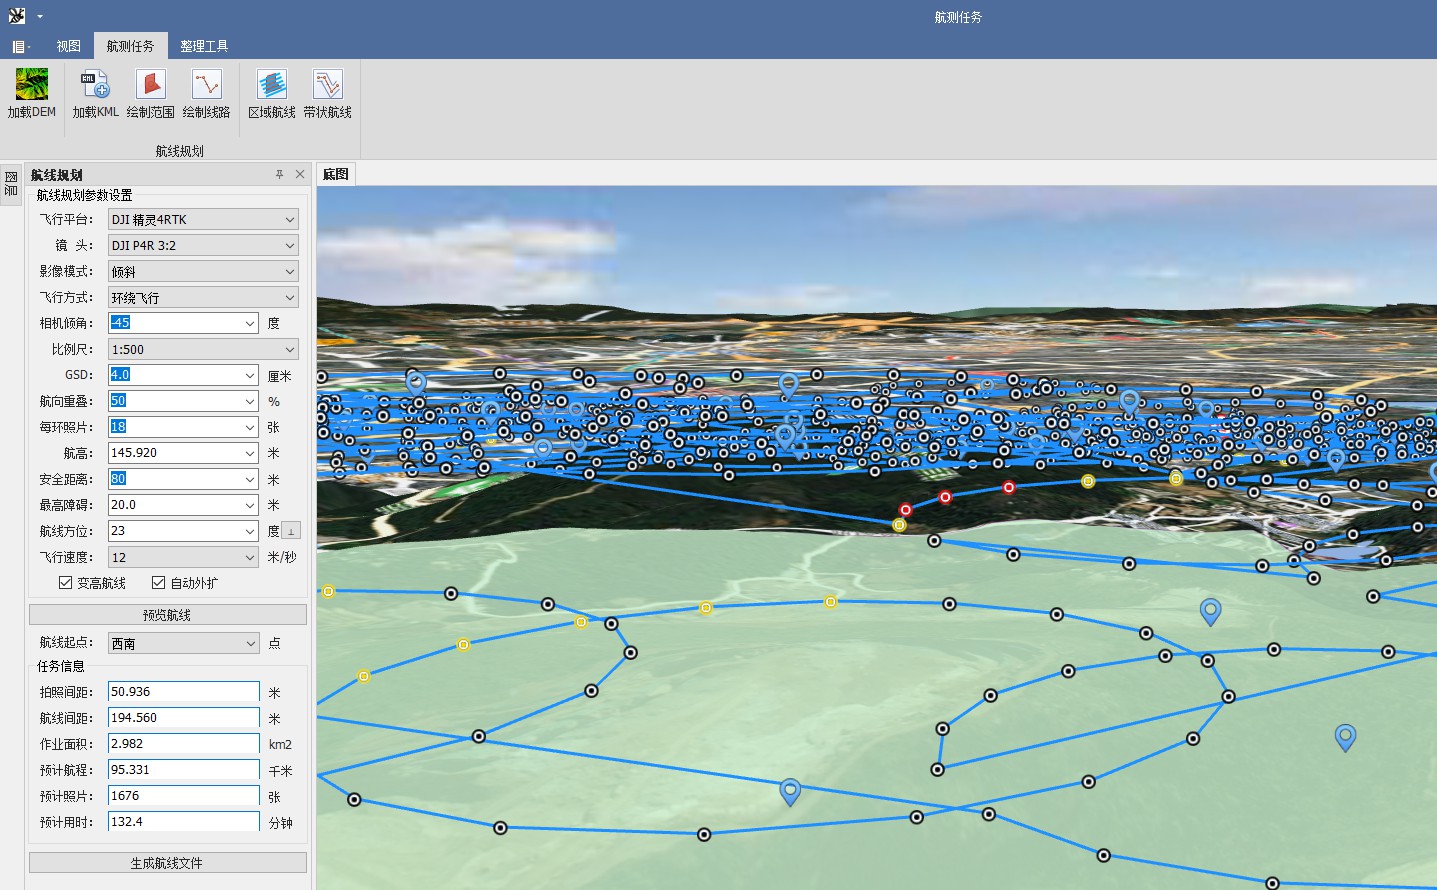Click the 生成航线文件 button
Screen dimensions: 1437x890
(x=167, y=863)
